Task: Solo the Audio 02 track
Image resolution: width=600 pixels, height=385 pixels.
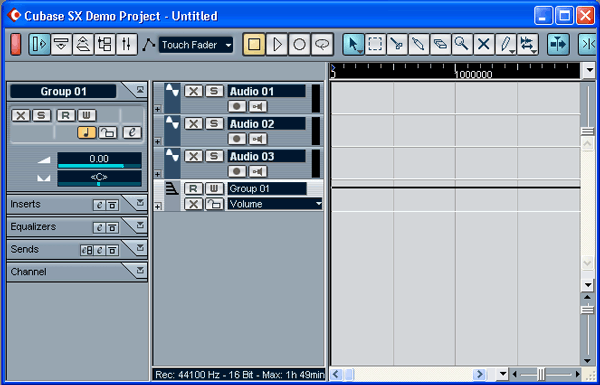Action: [x=215, y=124]
